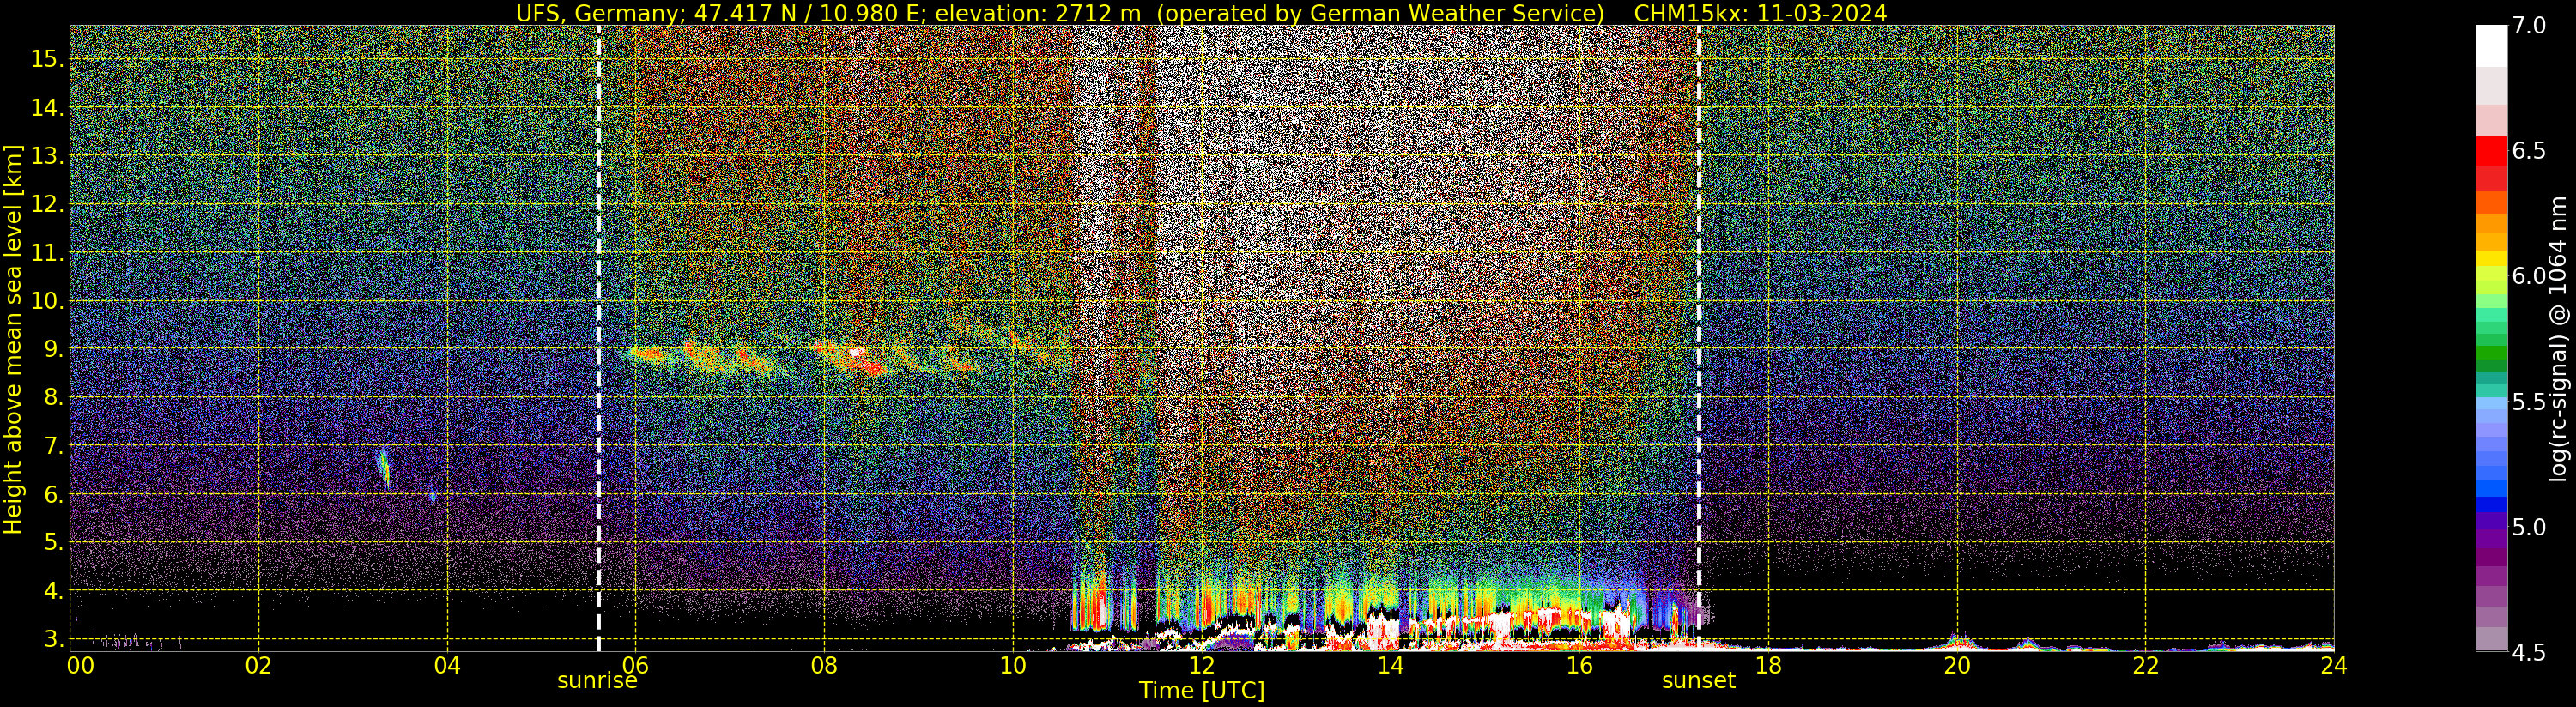The image size is (2576, 707).
Task: Click the colorbar value "5.0"
Action: click(x=2528, y=527)
